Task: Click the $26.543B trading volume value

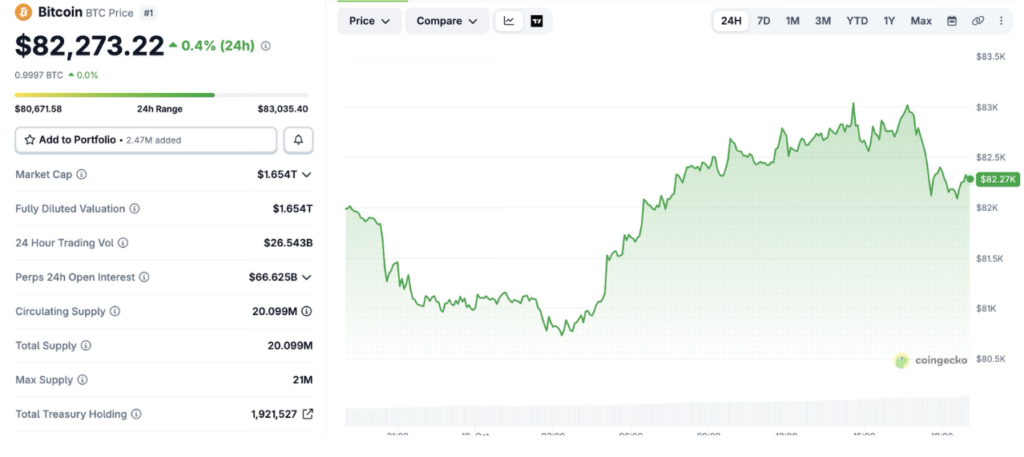Action: [x=288, y=243]
